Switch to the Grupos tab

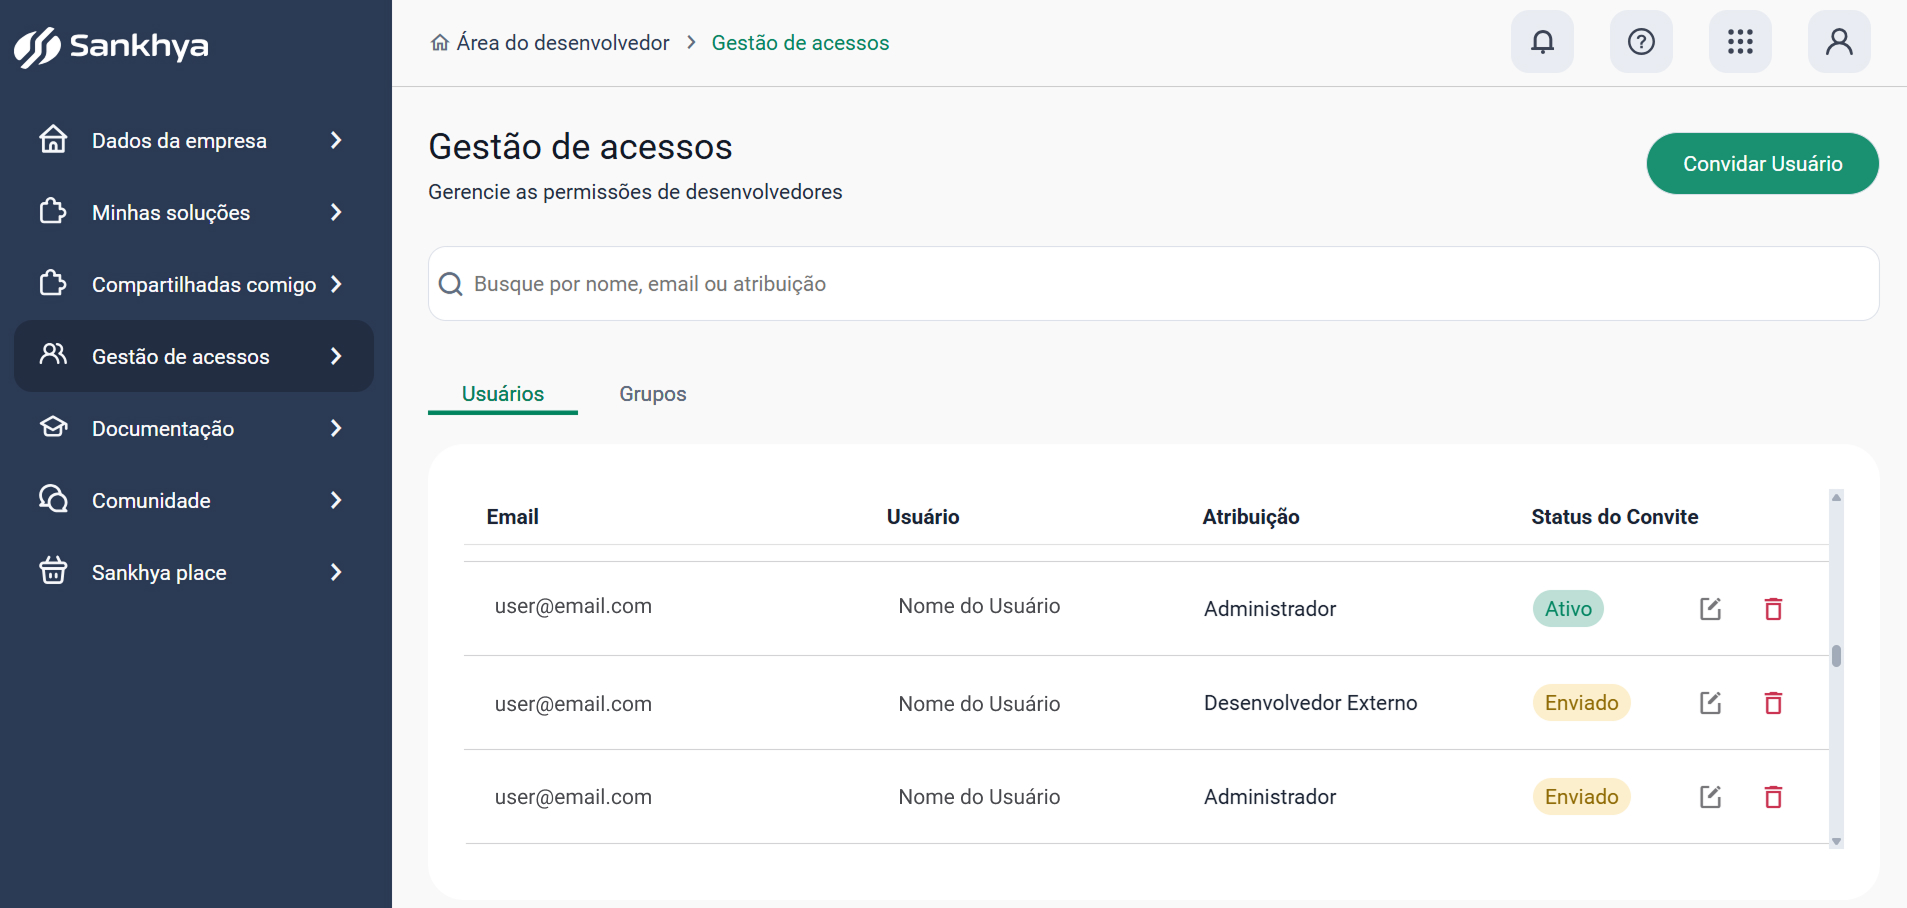click(653, 394)
